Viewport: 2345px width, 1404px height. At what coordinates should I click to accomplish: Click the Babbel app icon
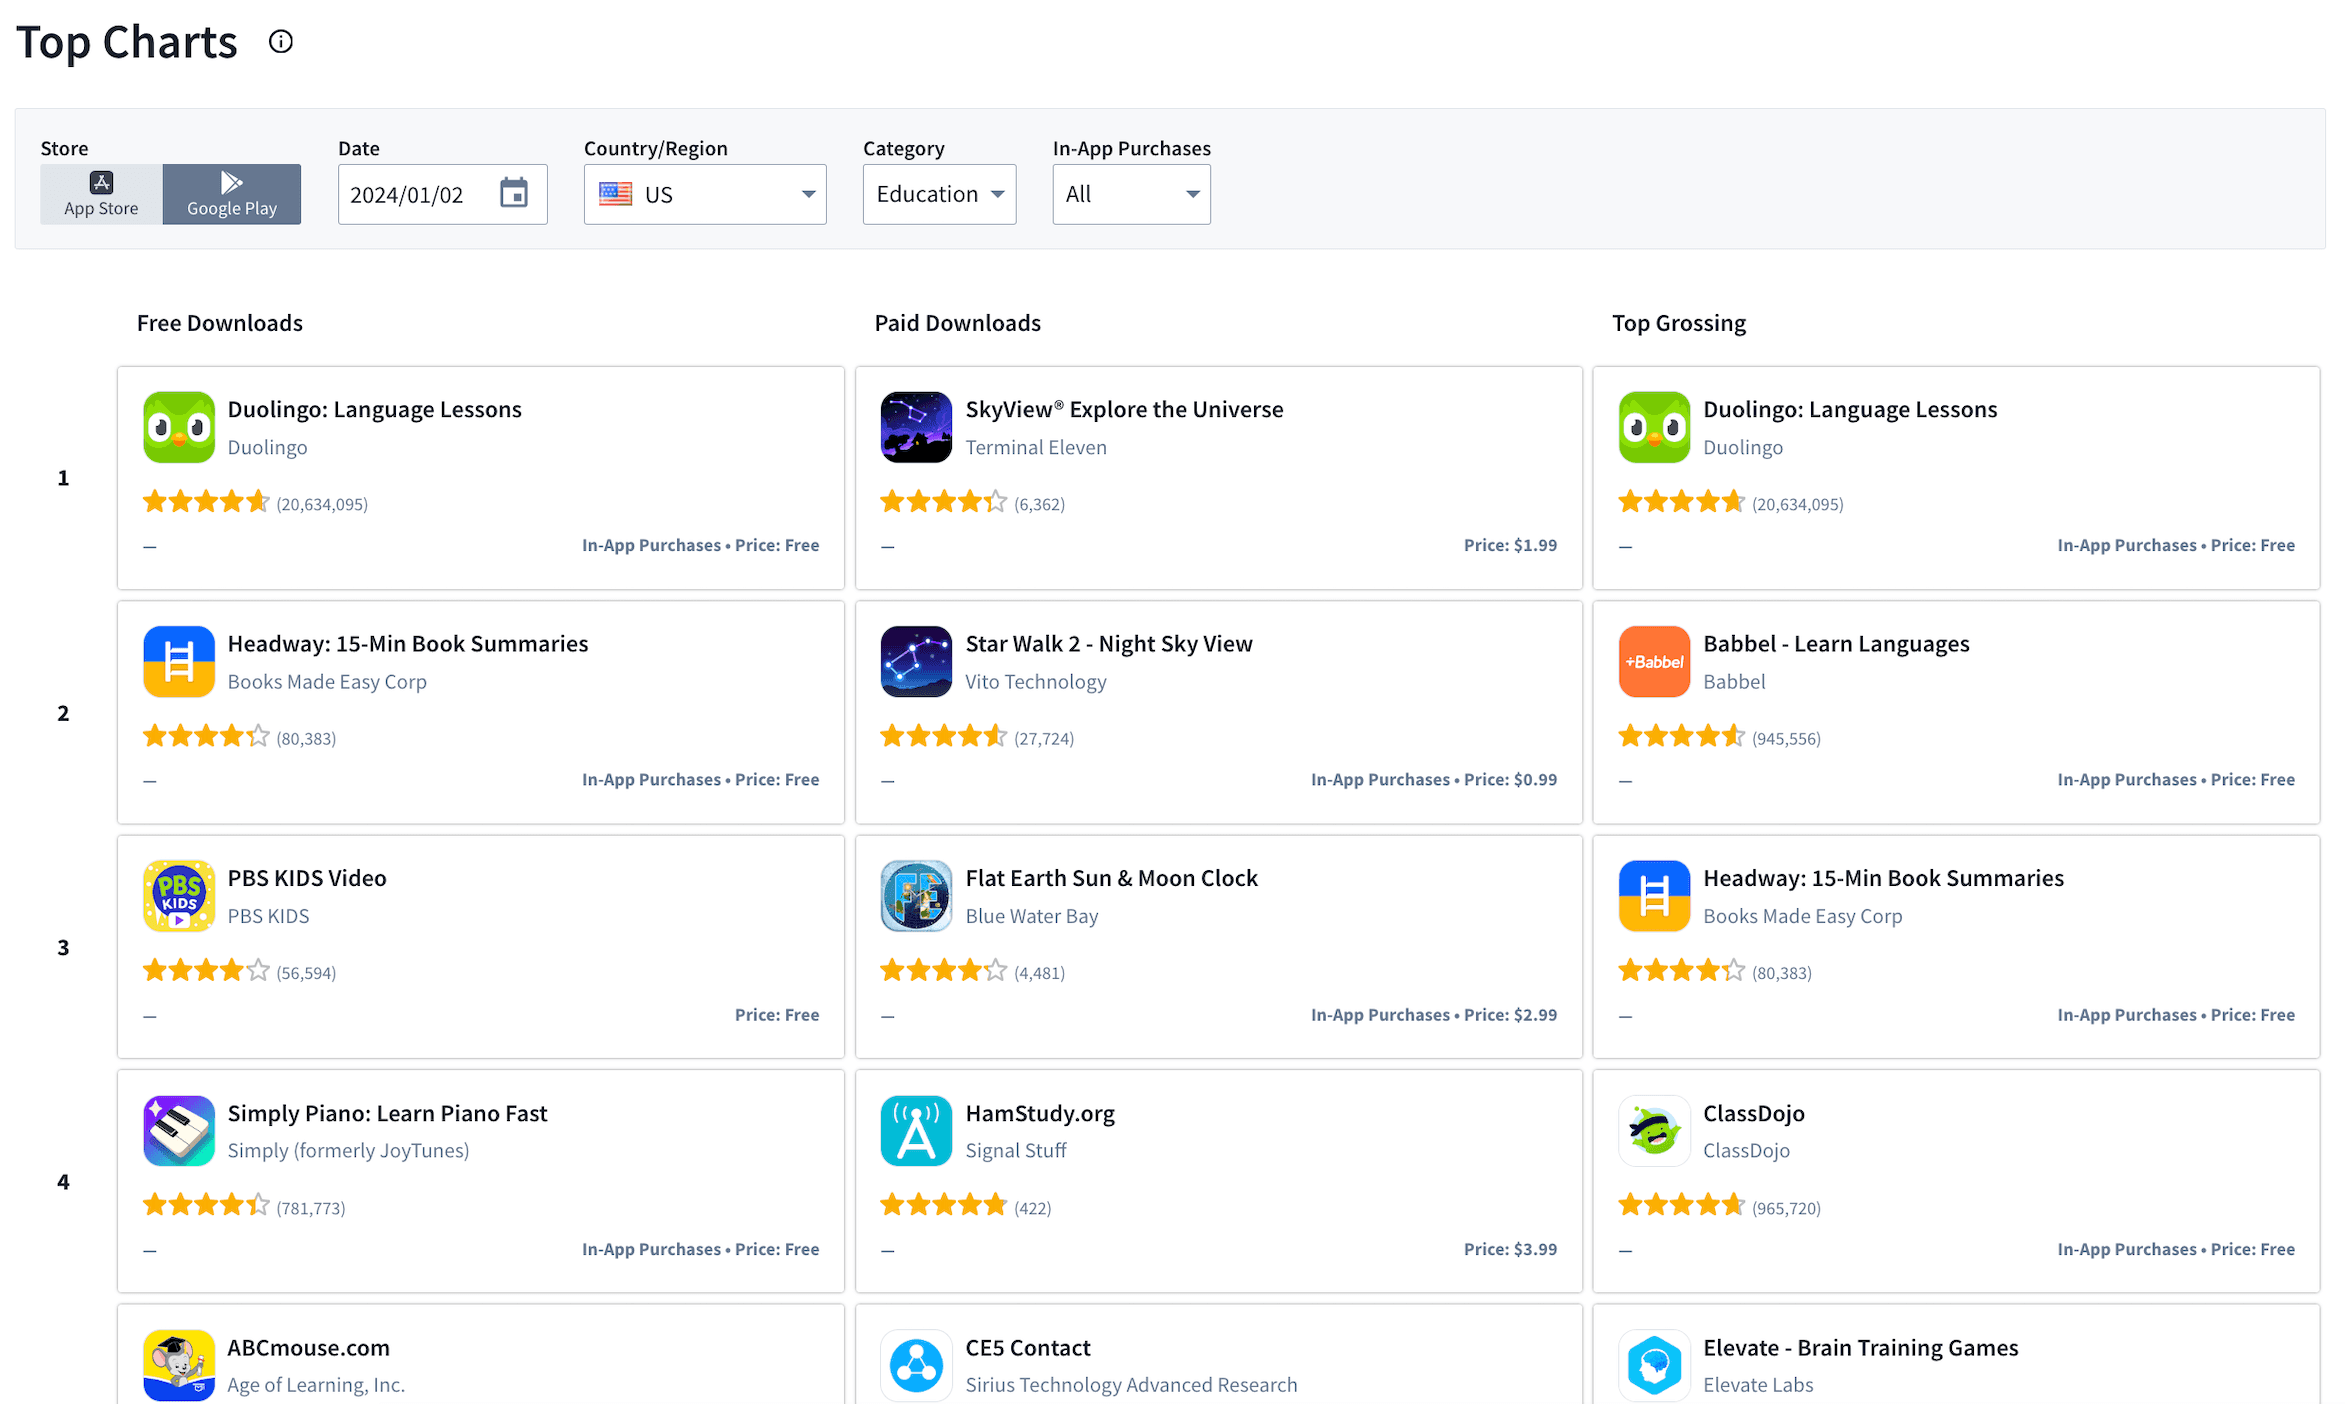1653,661
